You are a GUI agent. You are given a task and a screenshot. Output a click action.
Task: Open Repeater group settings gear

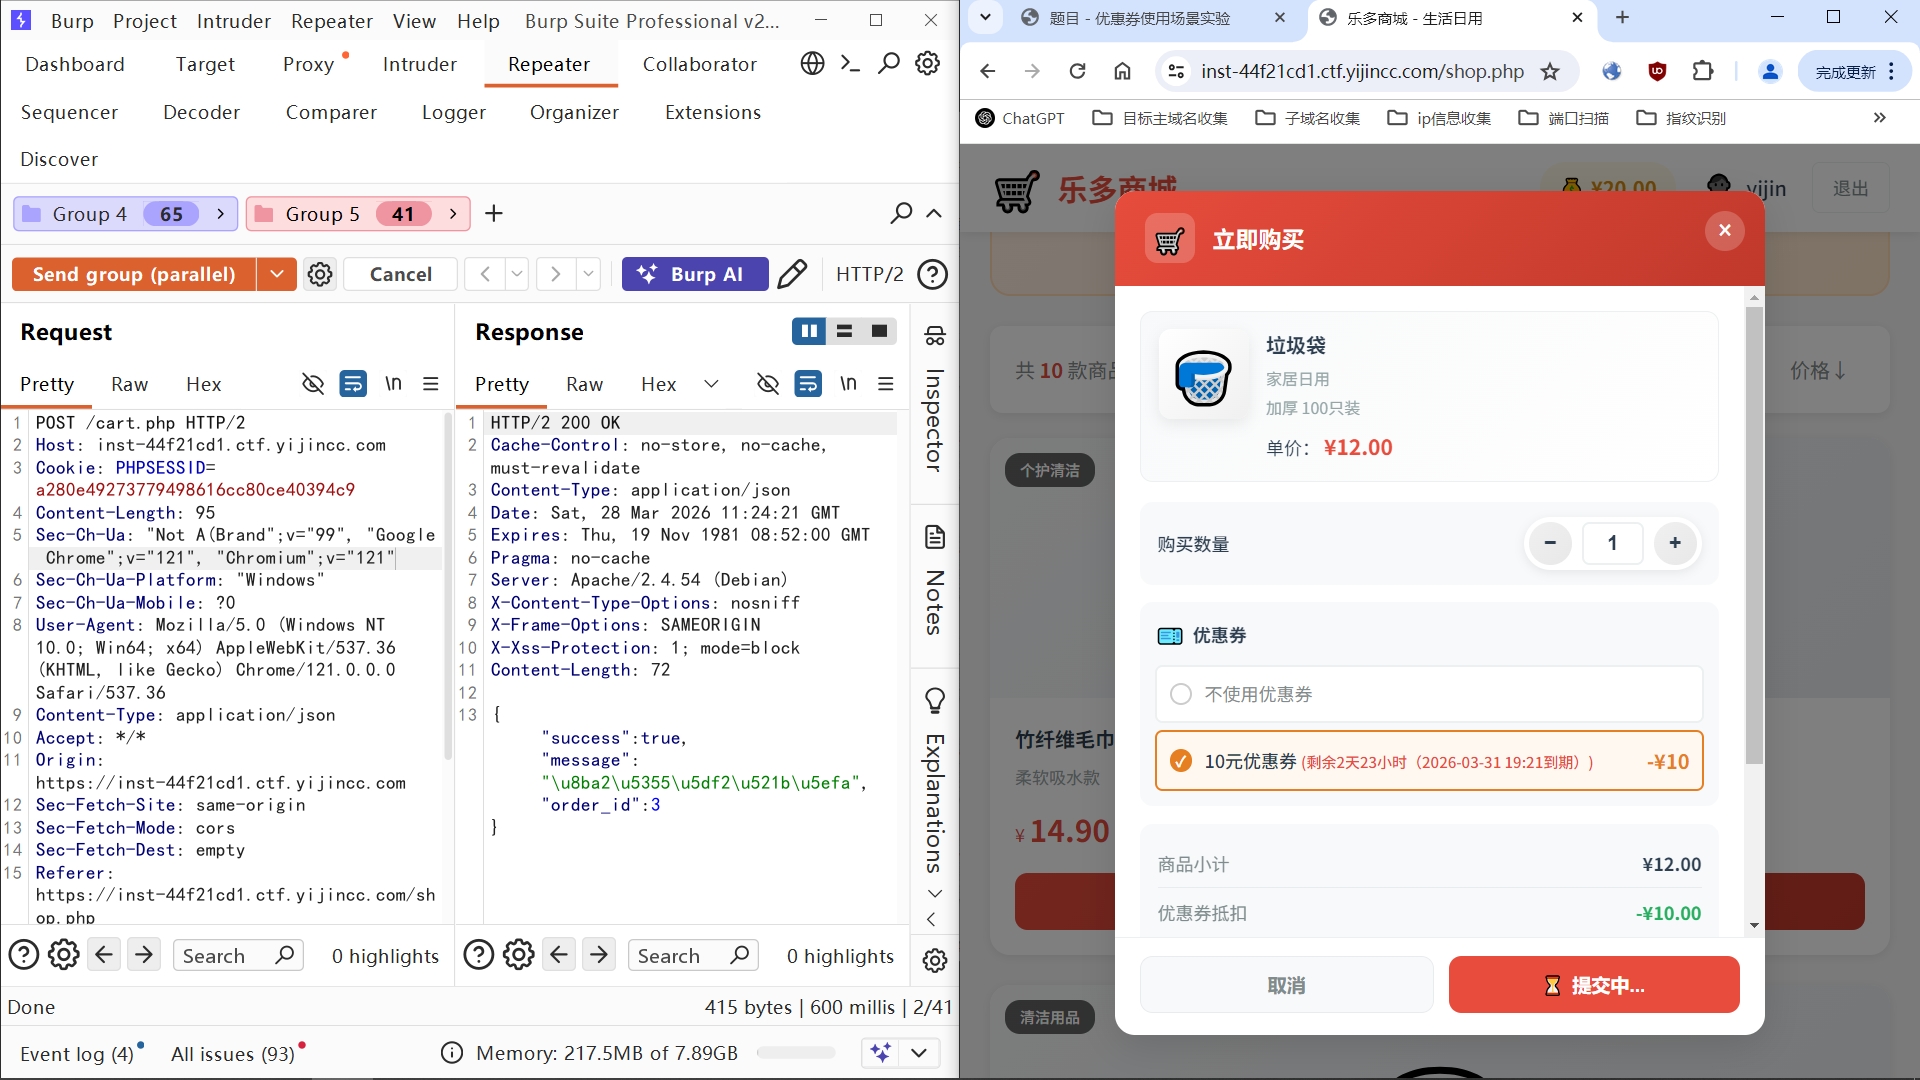(x=320, y=274)
